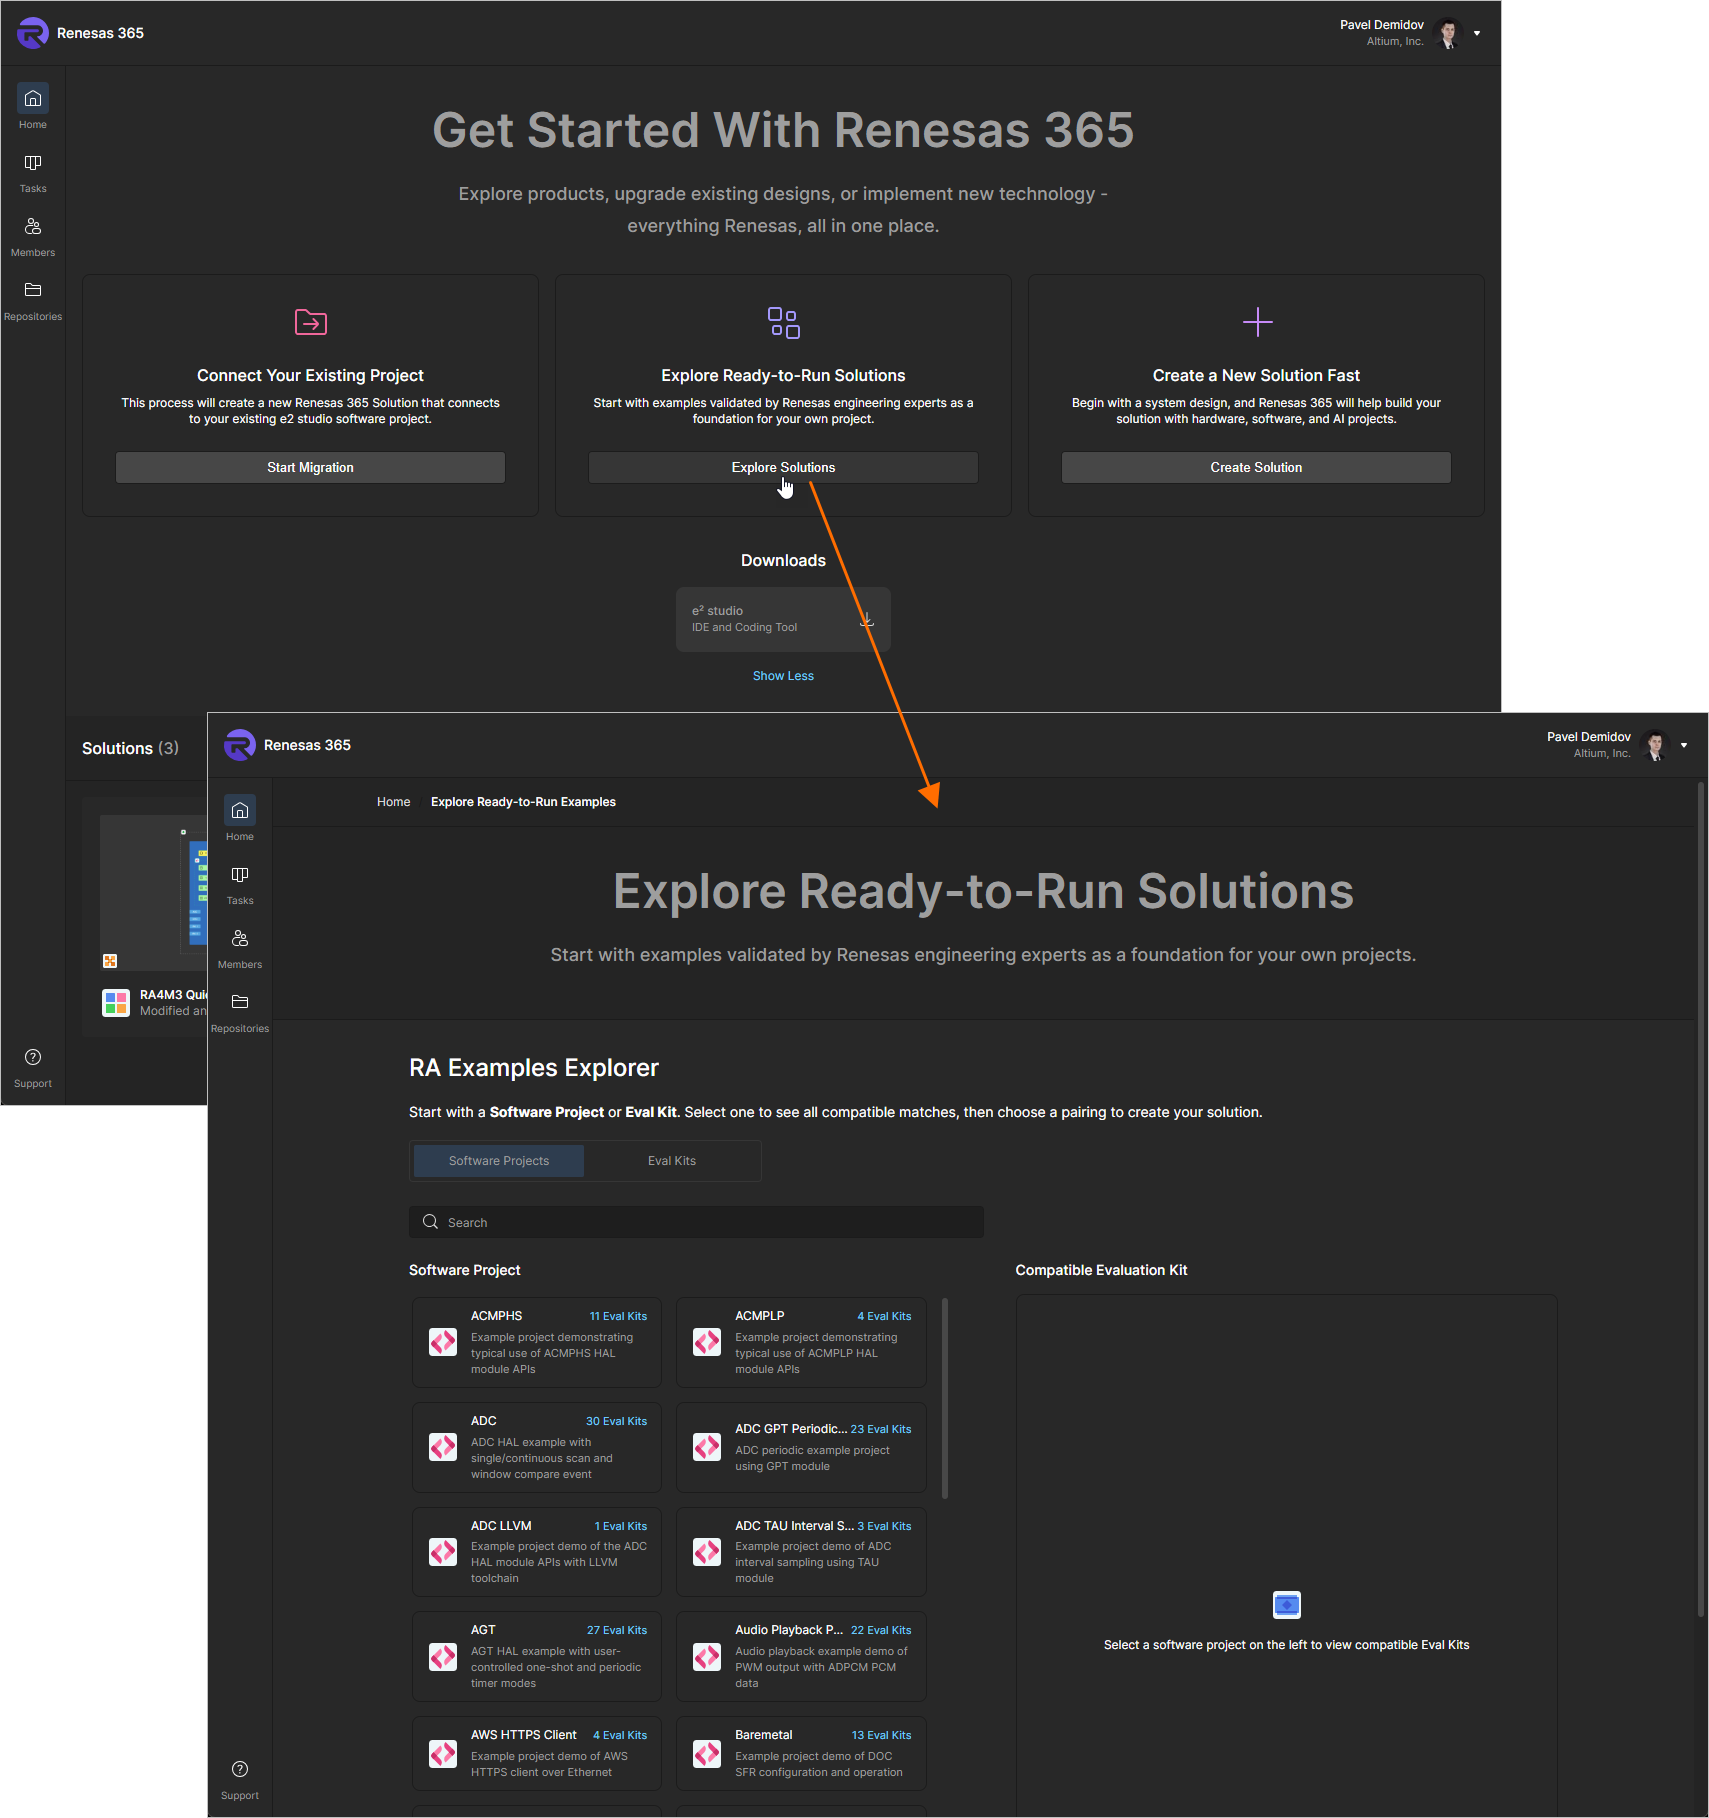Click the AWS HTTPS Client project icon
The width and height of the screenshot is (1709, 1818).
(443, 1754)
